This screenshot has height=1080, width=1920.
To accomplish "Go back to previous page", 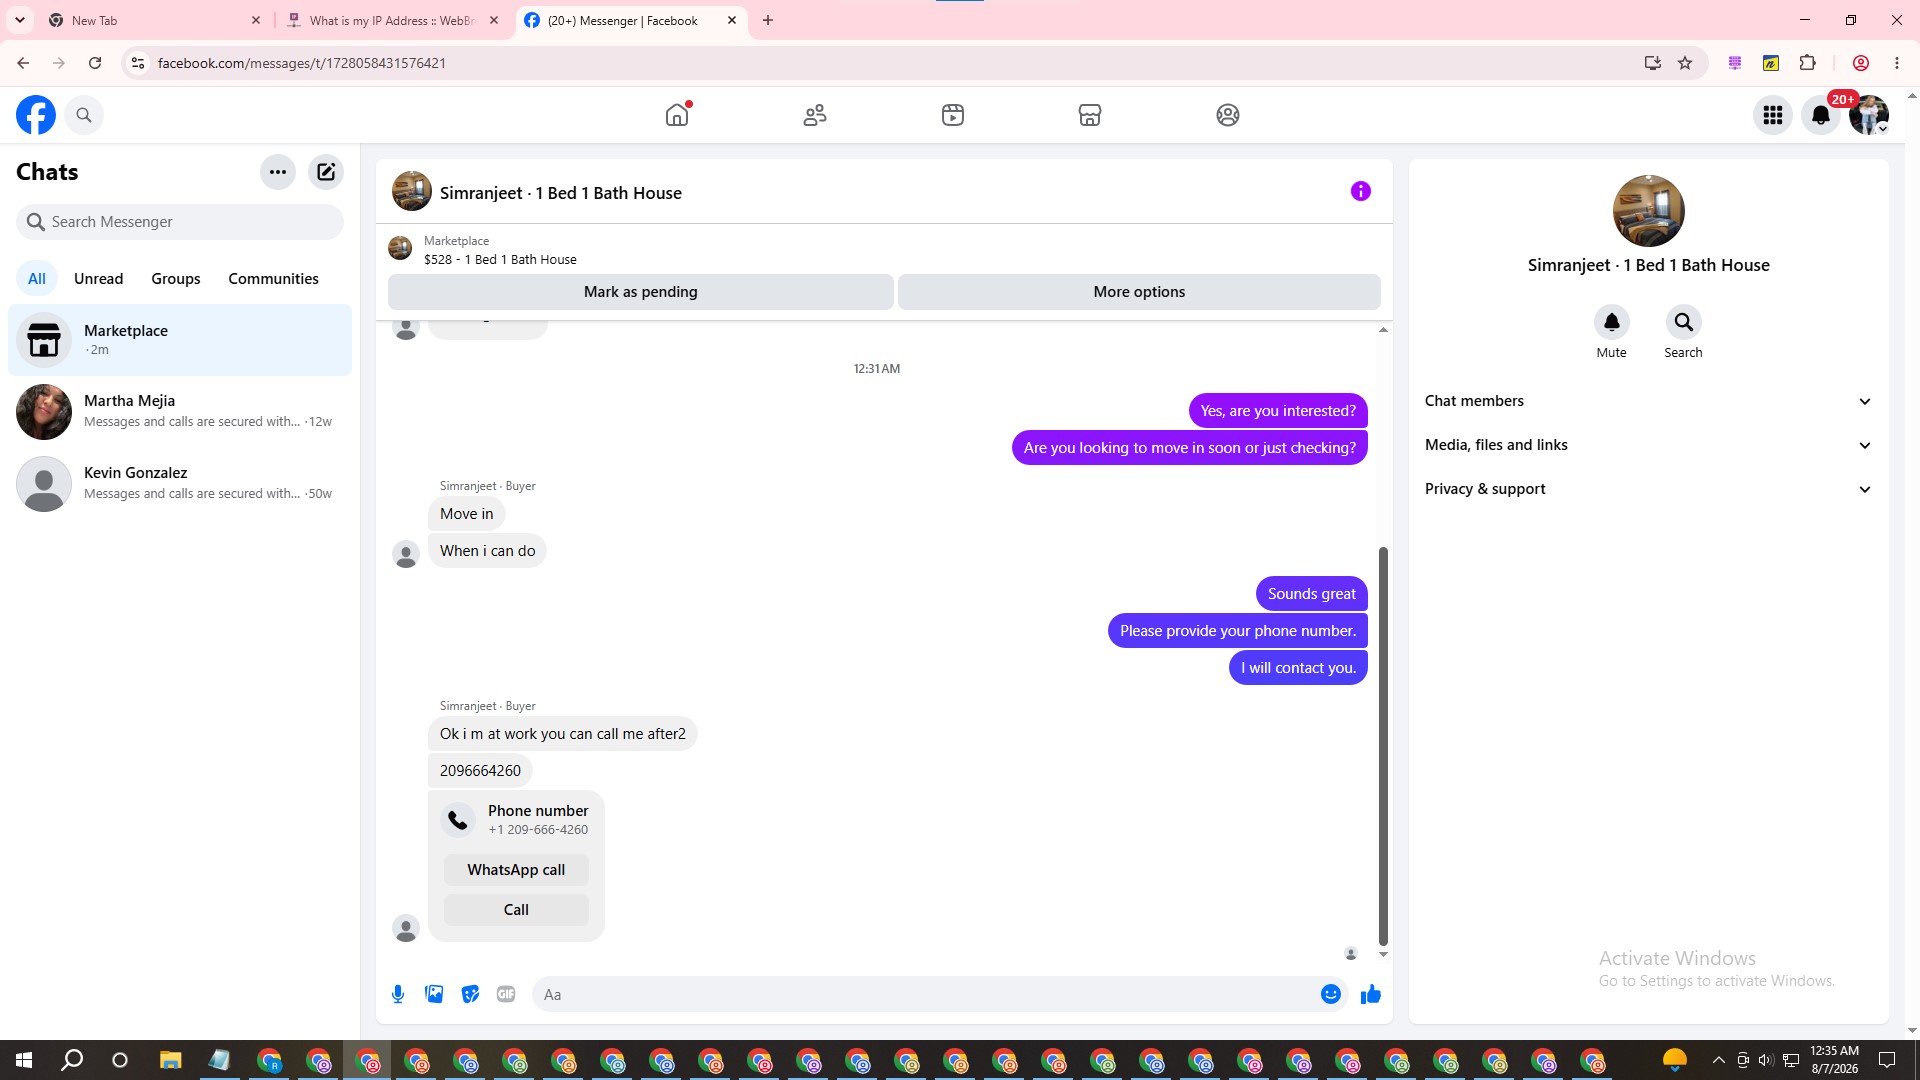I will [23, 63].
